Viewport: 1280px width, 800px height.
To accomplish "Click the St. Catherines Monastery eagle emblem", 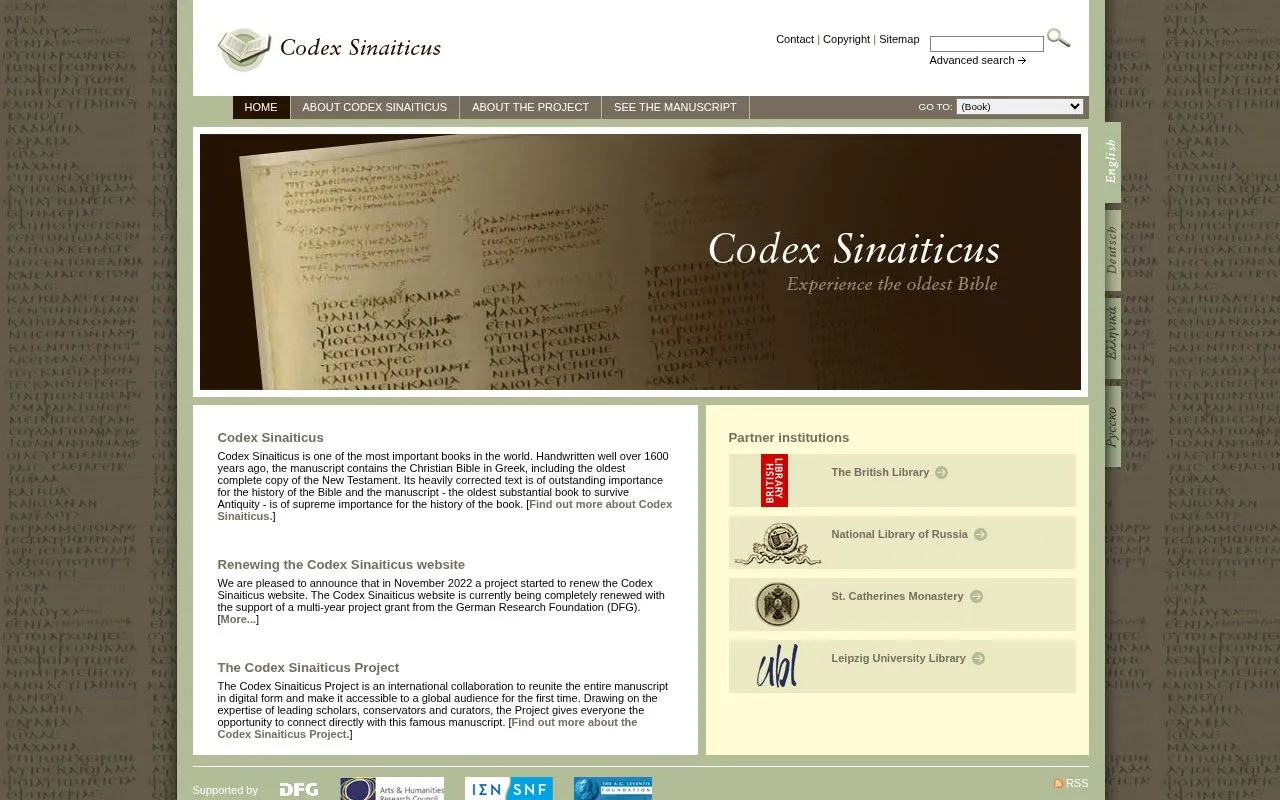I will click(777, 604).
